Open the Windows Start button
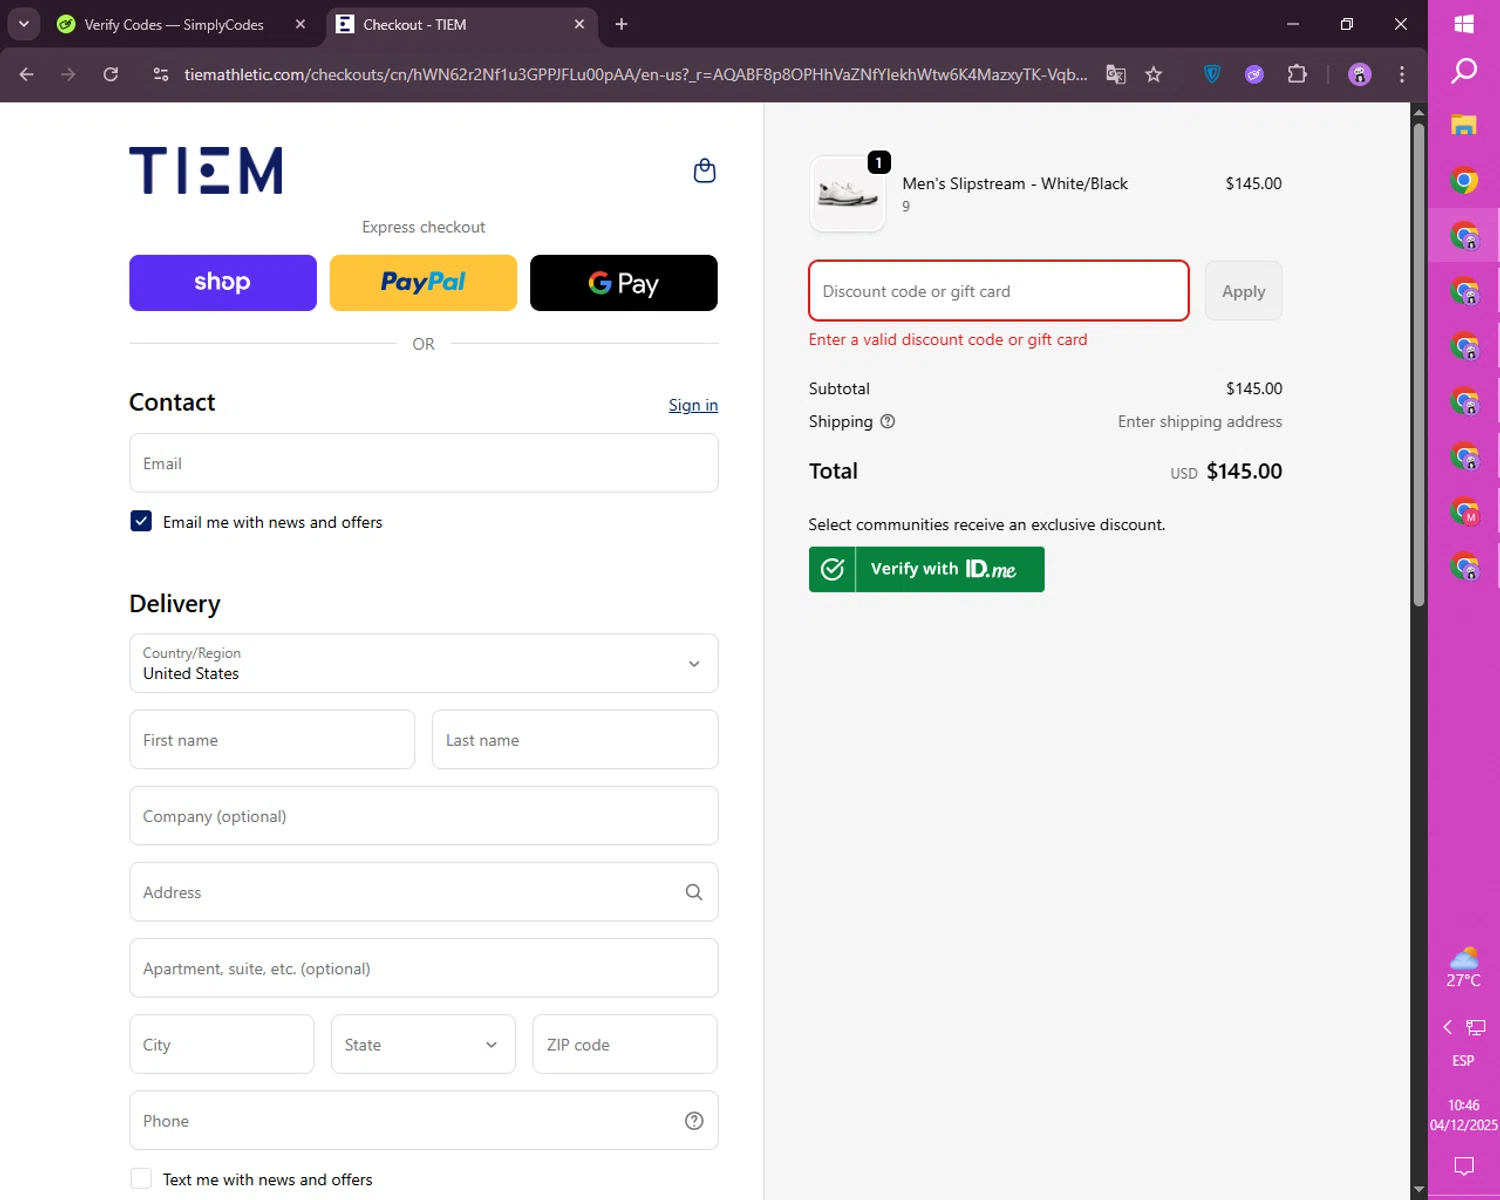This screenshot has width=1500, height=1200. tap(1464, 24)
